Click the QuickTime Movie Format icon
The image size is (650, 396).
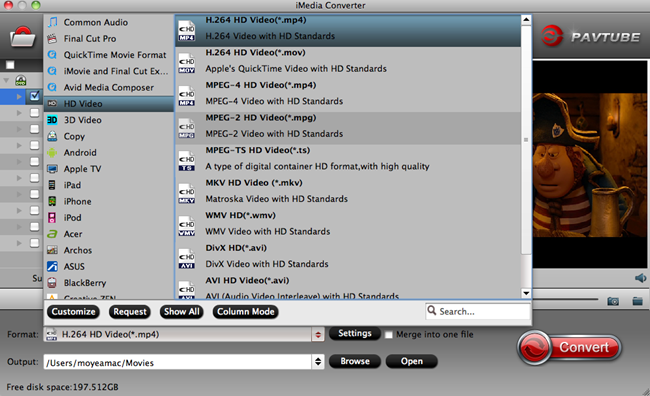click(52, 55)
